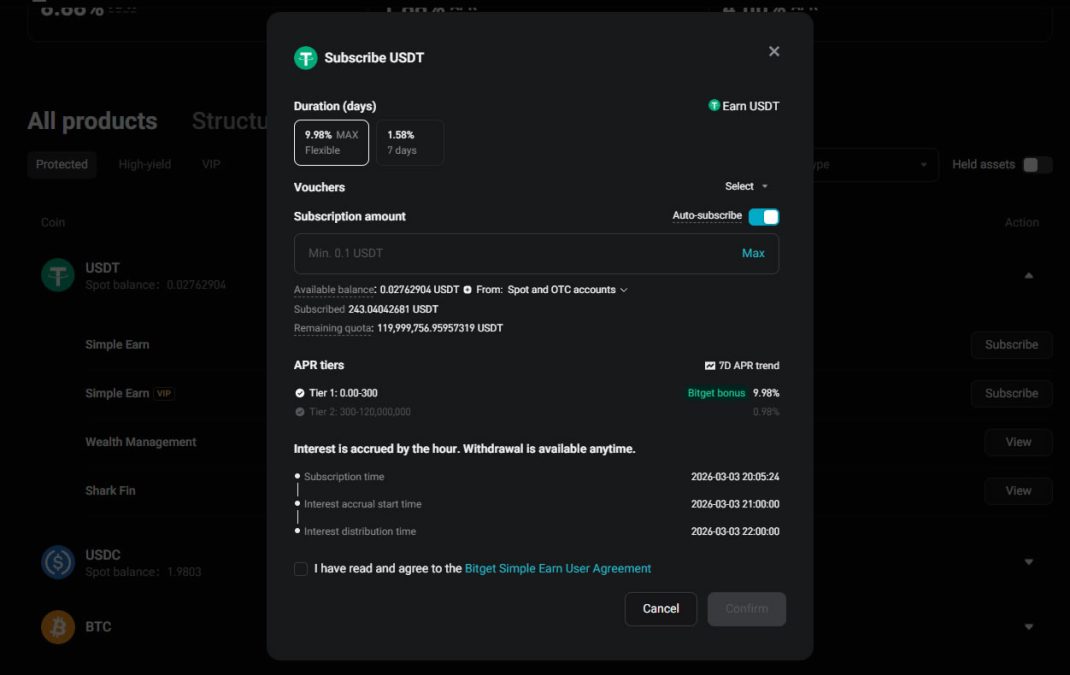The image size is (1070, 675).
Task: Click View for Shark Fin row
Action: pos(1018,491)
